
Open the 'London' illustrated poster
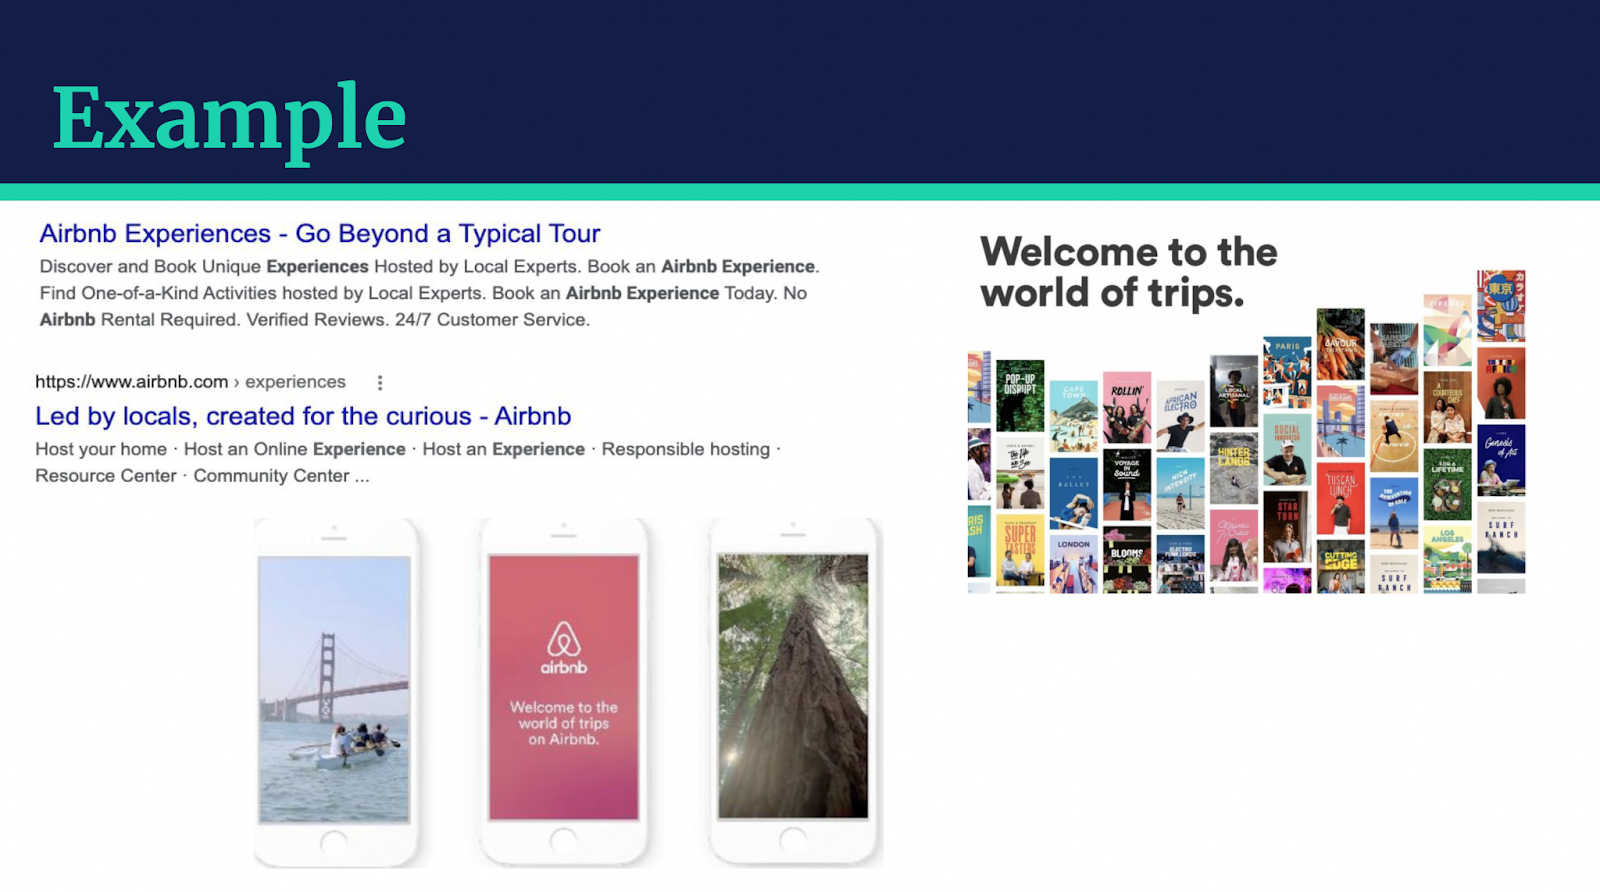point(1074,564)
